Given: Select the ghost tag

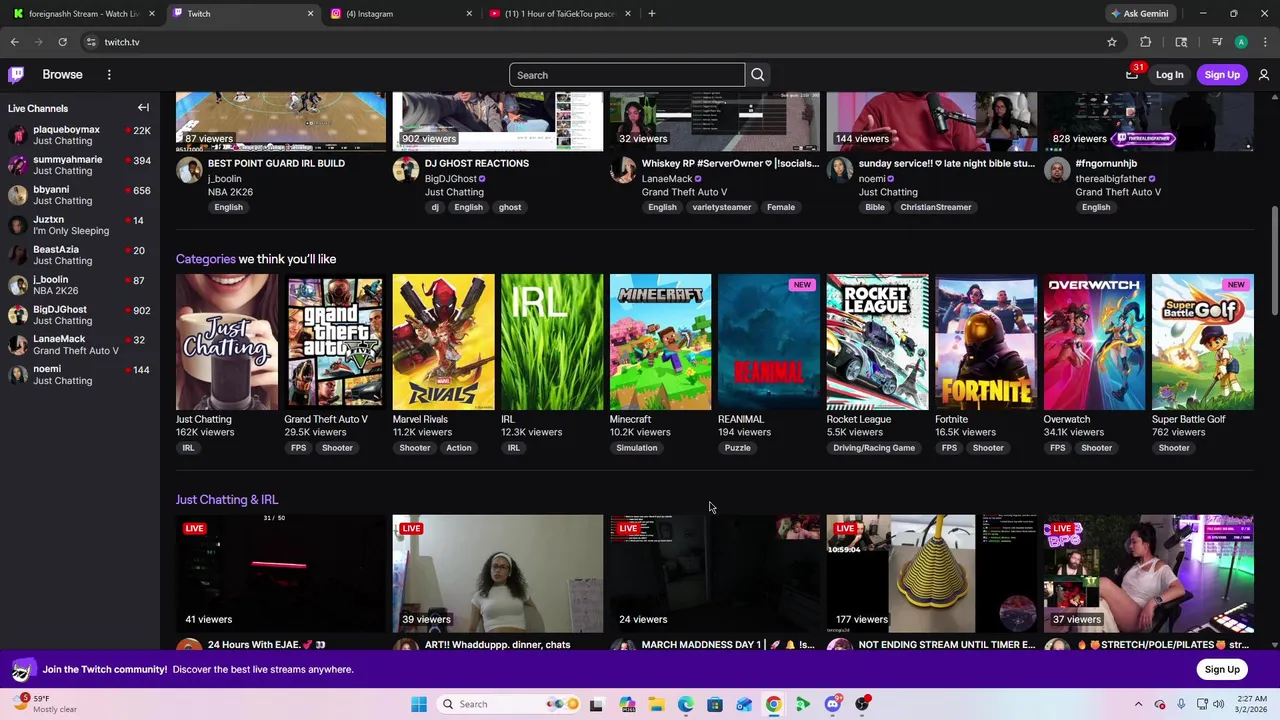Looking at the screenshot, I should coord(510,207).
